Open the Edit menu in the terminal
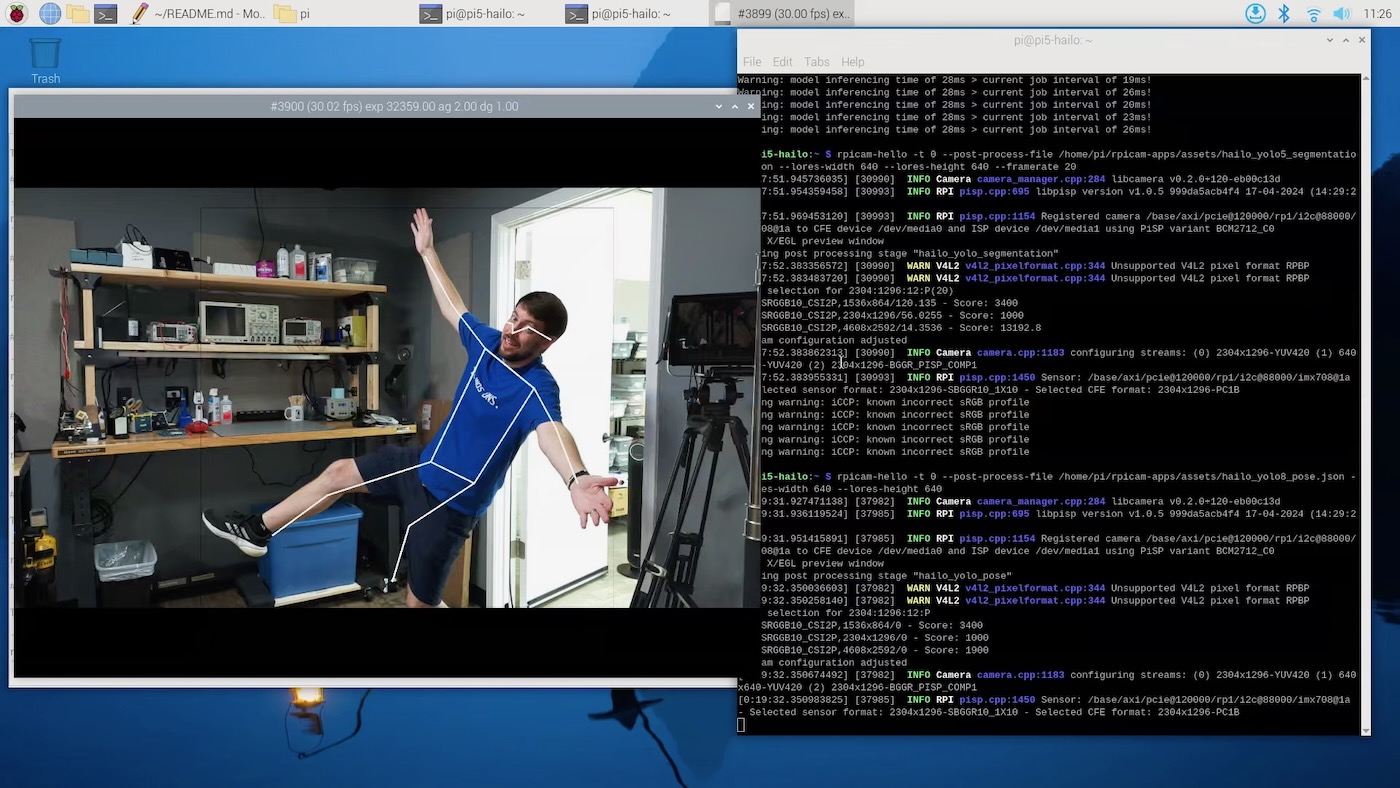This screenshot has width=1400, height=788. (782, 61)
